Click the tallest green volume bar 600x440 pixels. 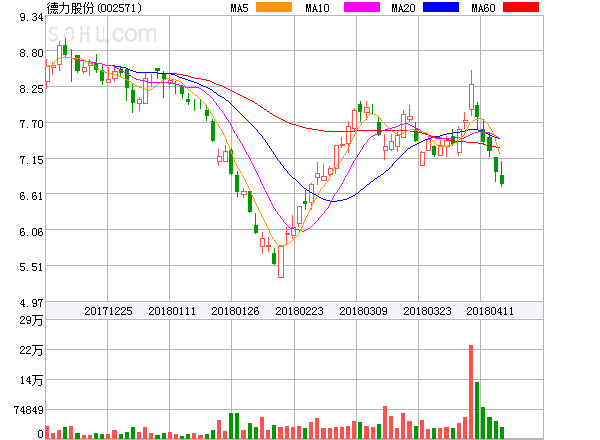pos(477,410)
